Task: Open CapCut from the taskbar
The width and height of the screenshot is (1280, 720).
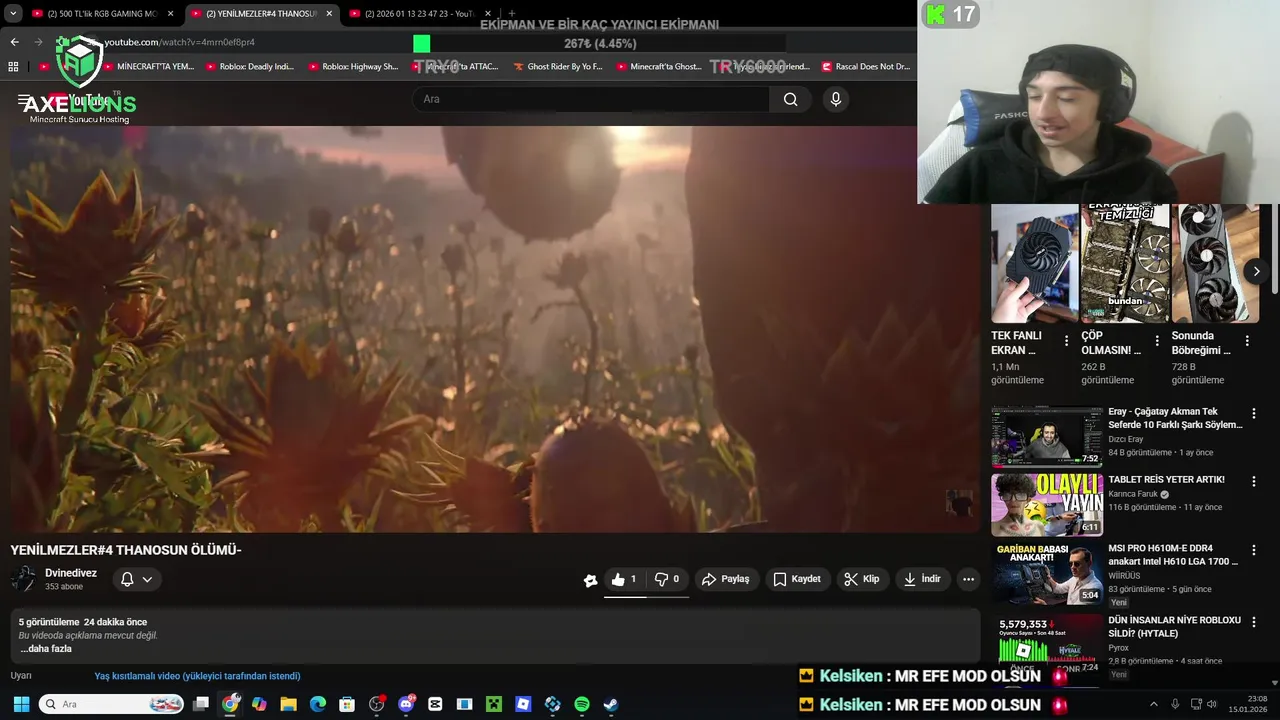Action: 435,704
